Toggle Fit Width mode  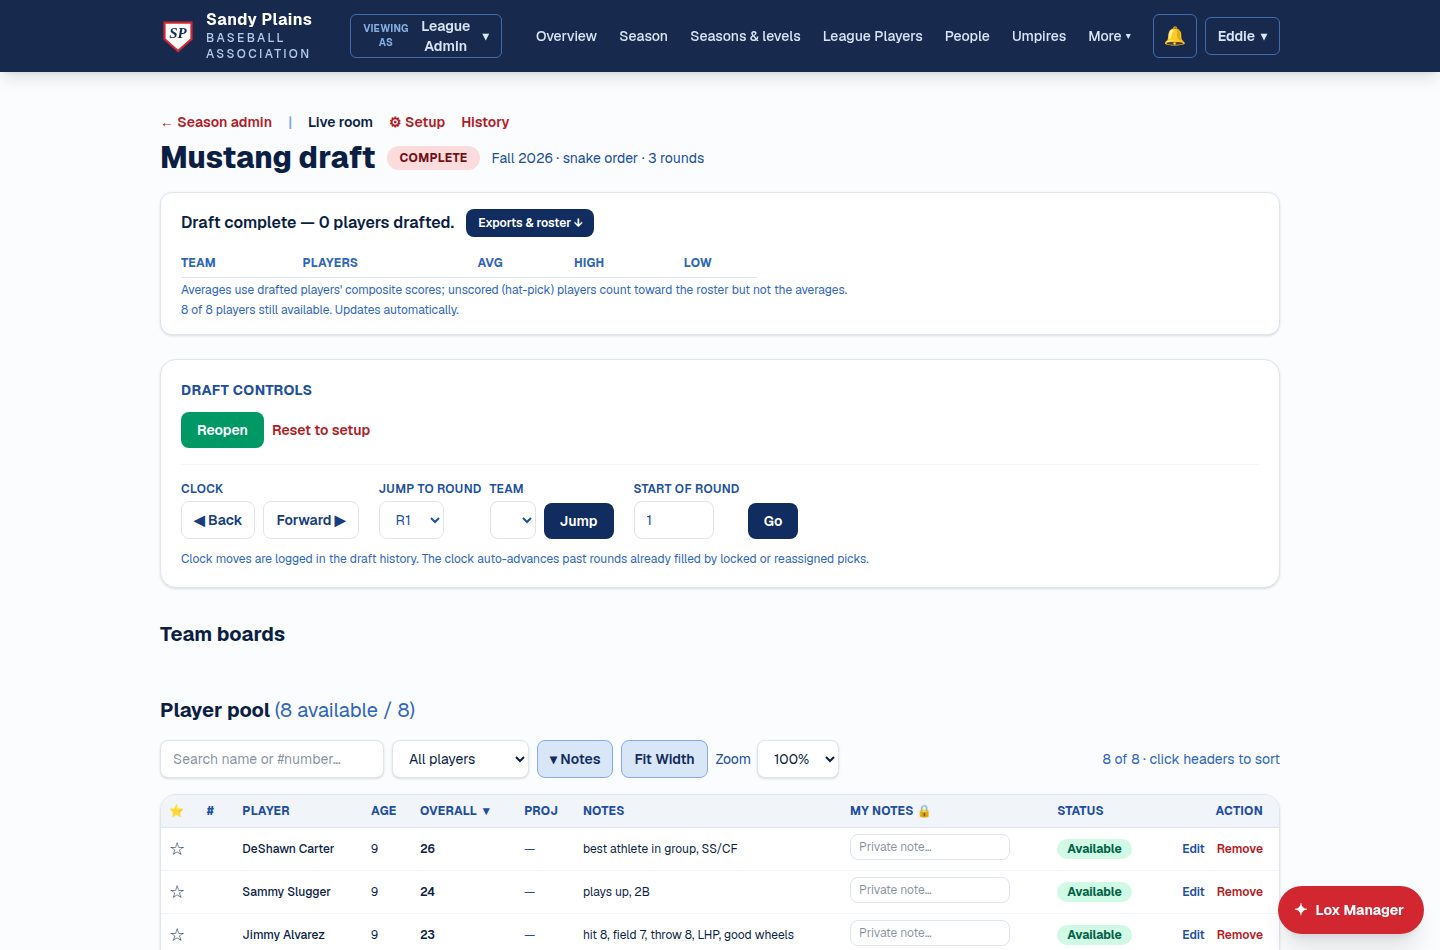pyautogui.click(x=664, y=759)
